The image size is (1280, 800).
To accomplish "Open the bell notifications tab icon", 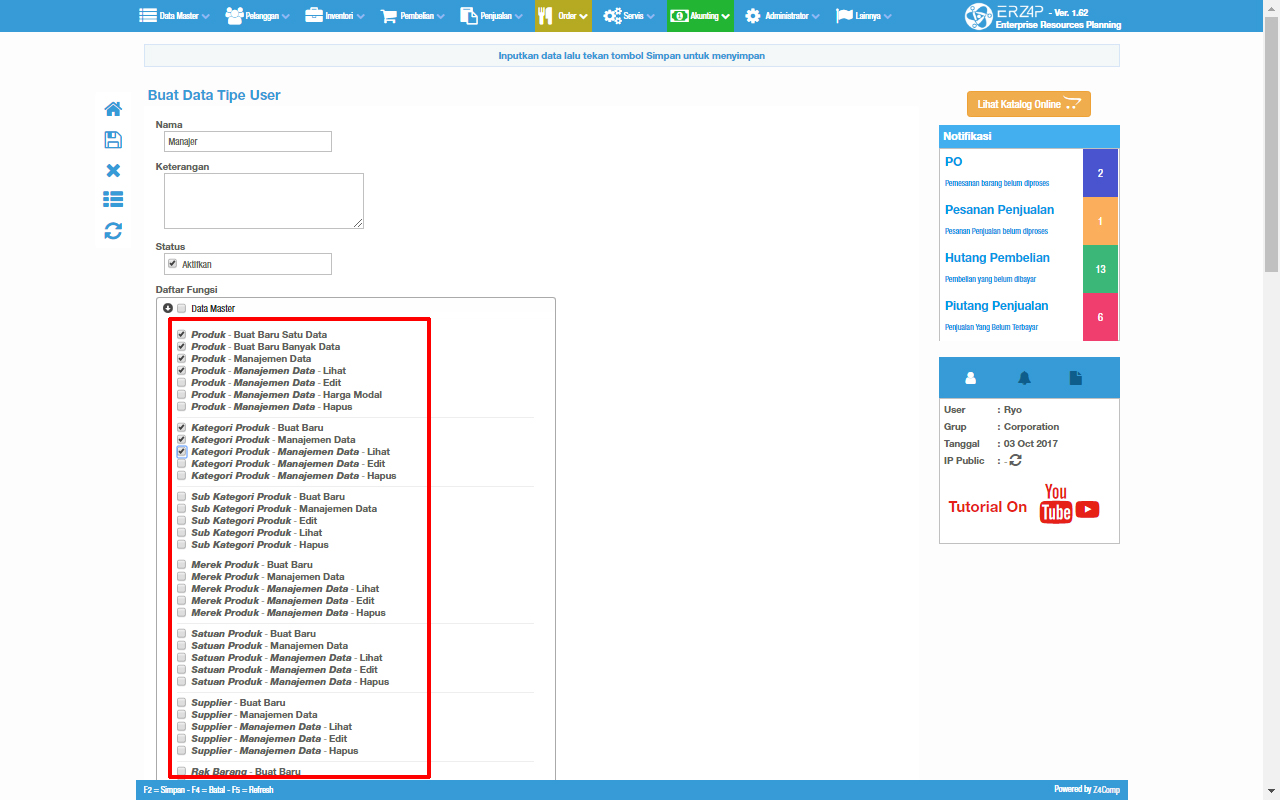I will pyautogui.click(x=1024, y=378).
